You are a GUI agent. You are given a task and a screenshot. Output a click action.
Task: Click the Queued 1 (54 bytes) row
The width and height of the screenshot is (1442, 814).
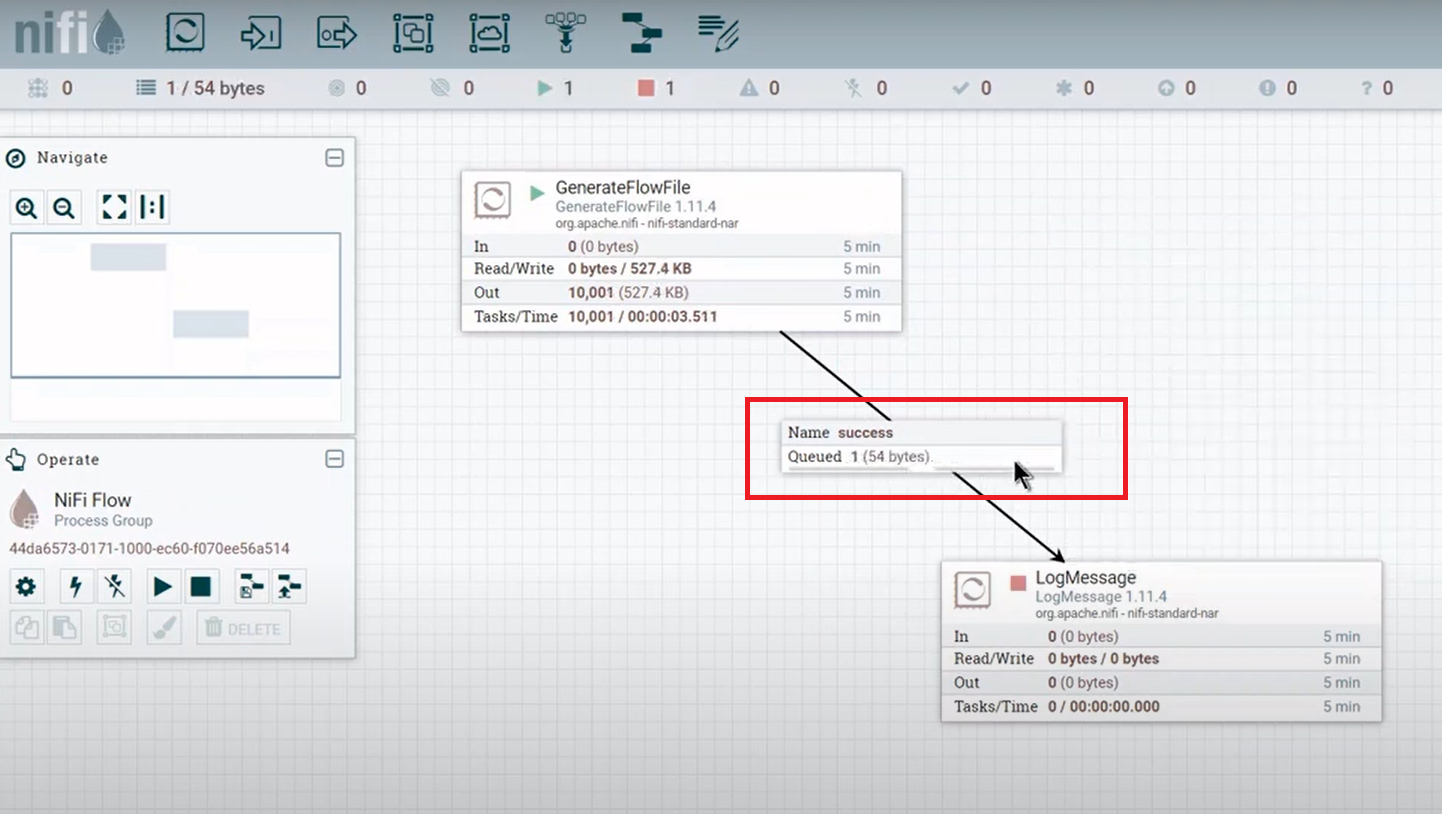point(921,457)
